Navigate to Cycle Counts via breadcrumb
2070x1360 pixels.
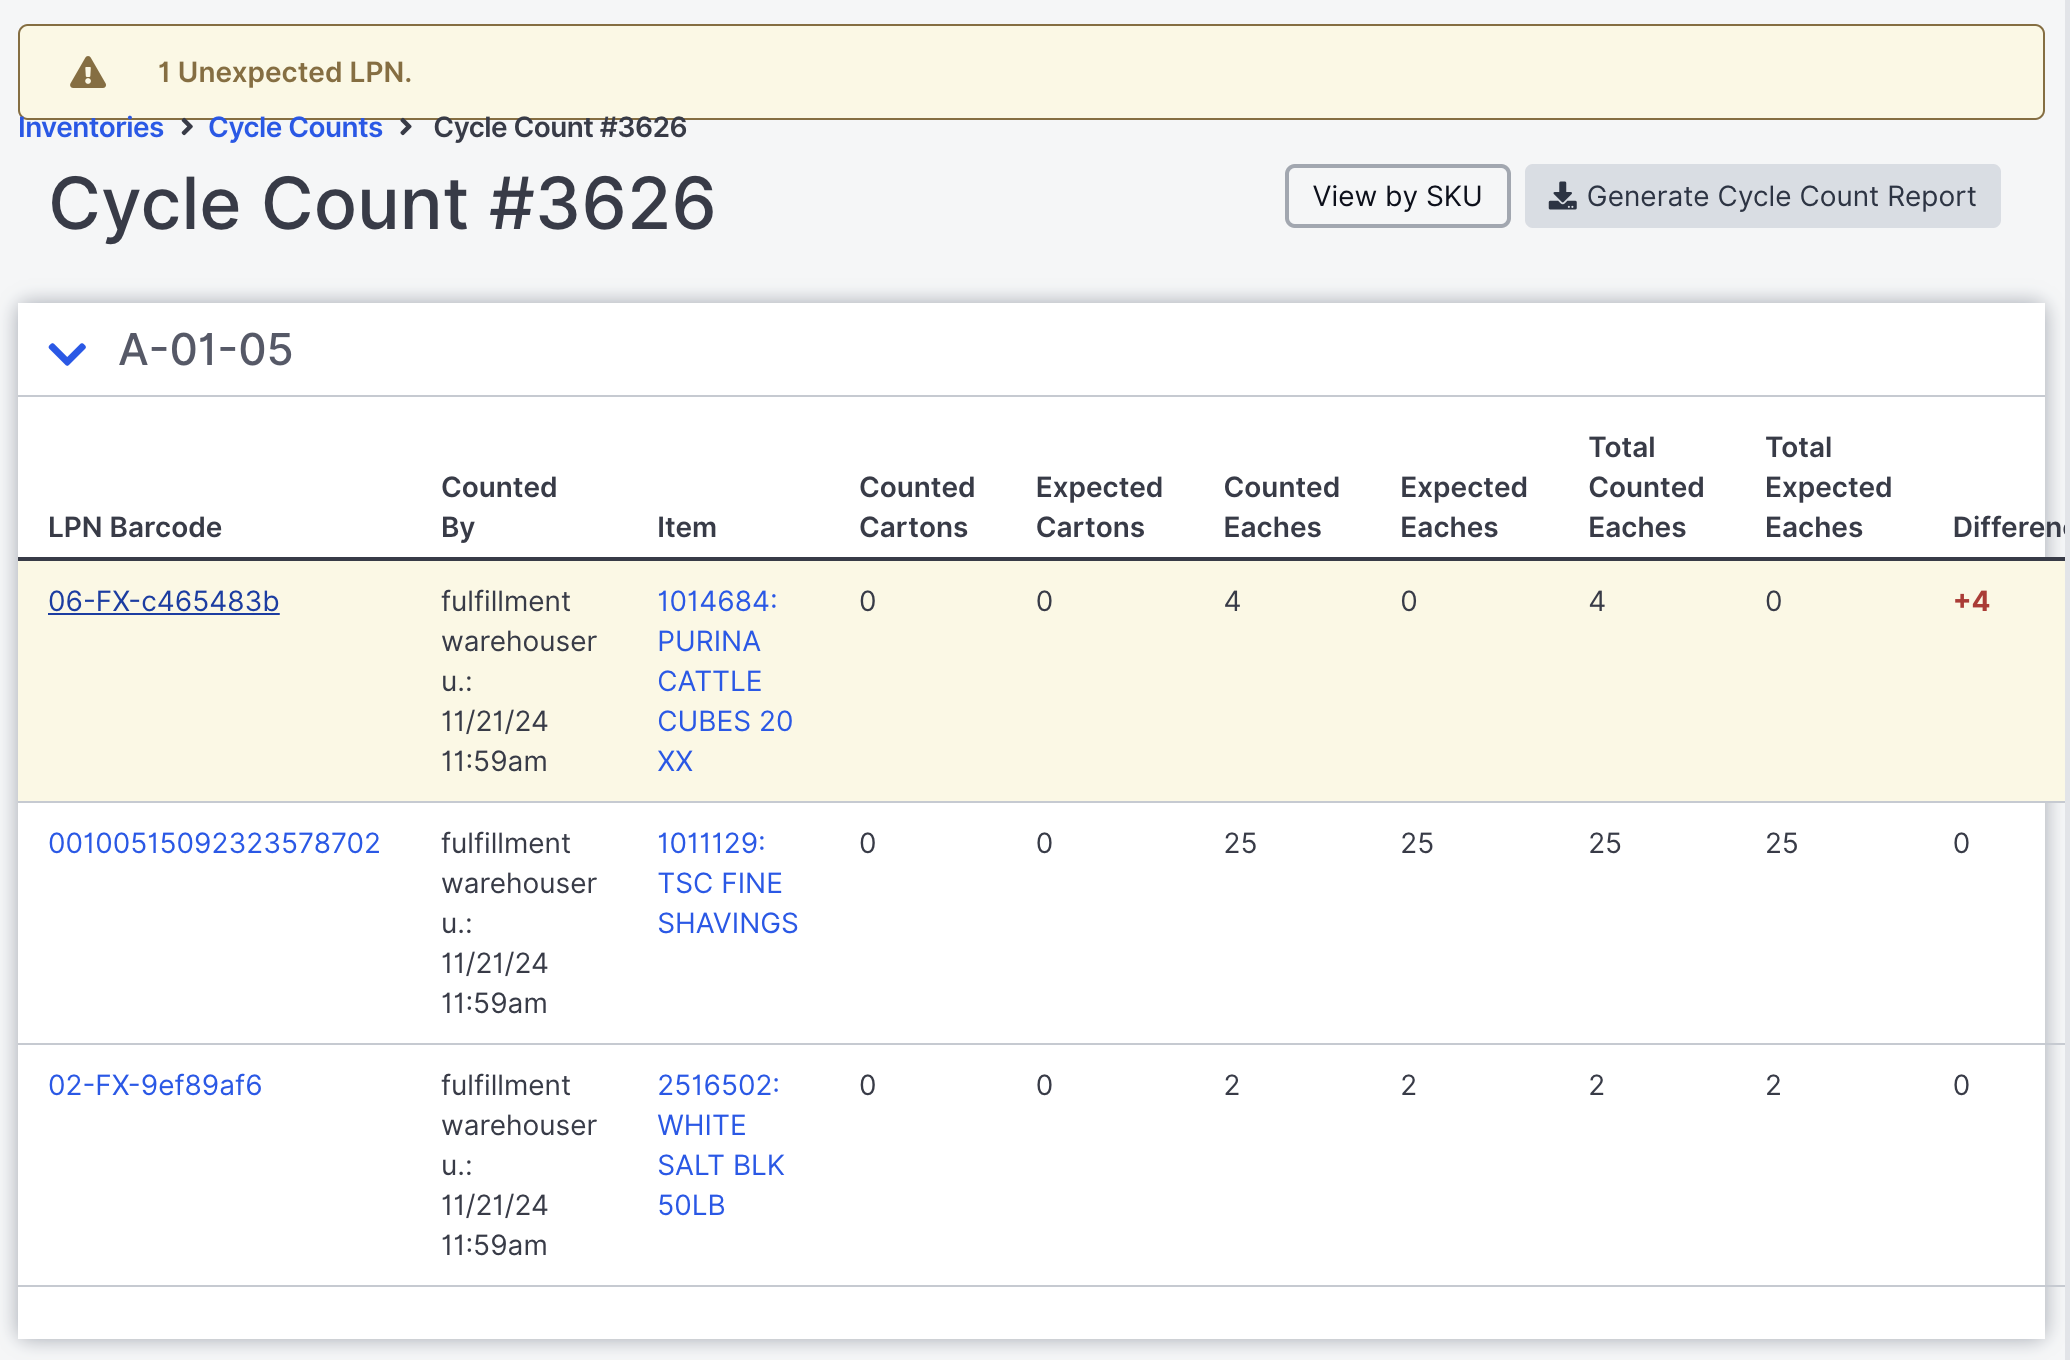[295, 127]
